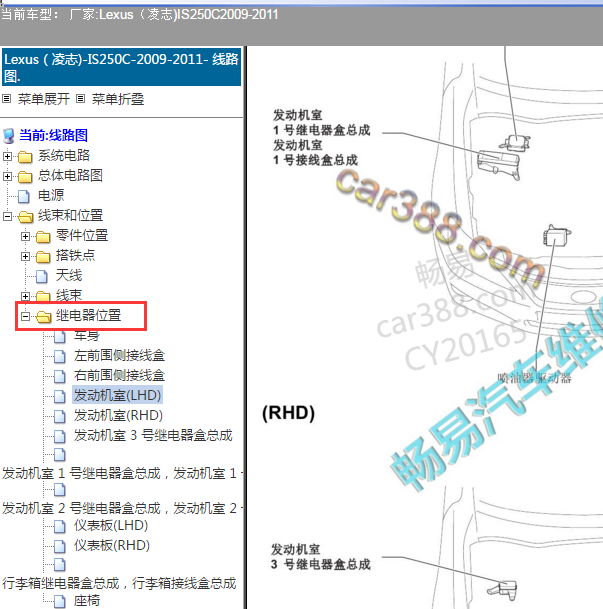Click the 左前围侧接线盒 document icon

click(x=60, y=356)
